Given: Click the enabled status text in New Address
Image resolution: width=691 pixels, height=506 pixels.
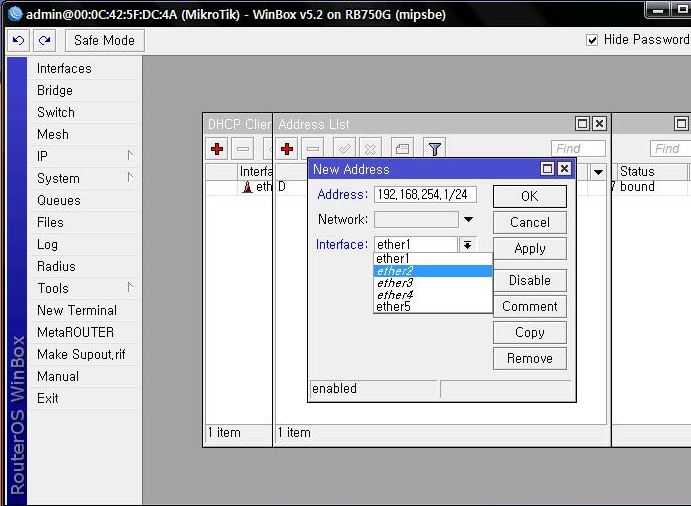Looking at the screenshot, I should [x=334, y=389].
